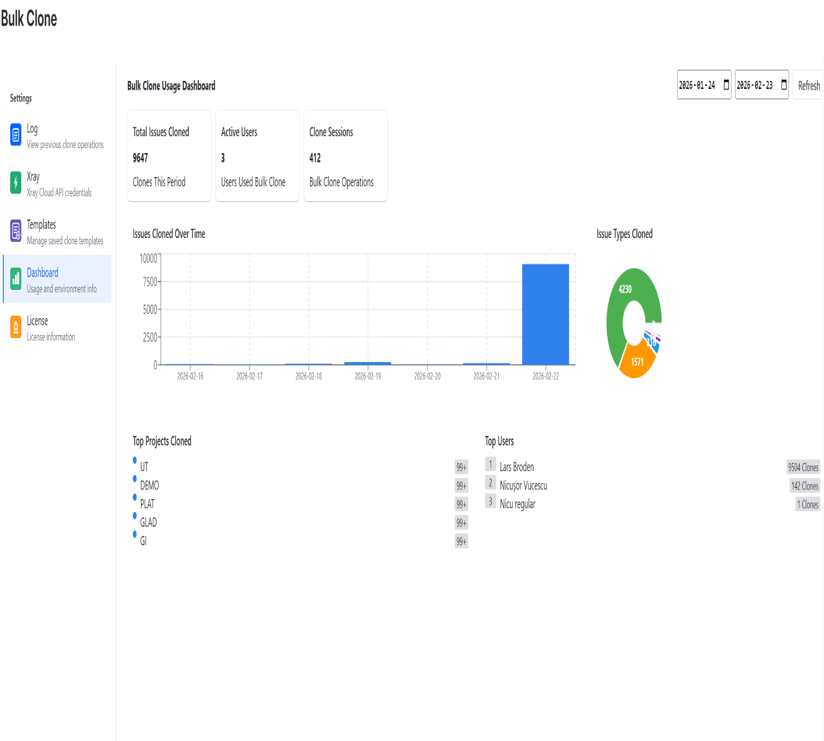Click the orange donut segment labeled 1571
The width and height of the screenshot is (824, 741).
(636, 362)
